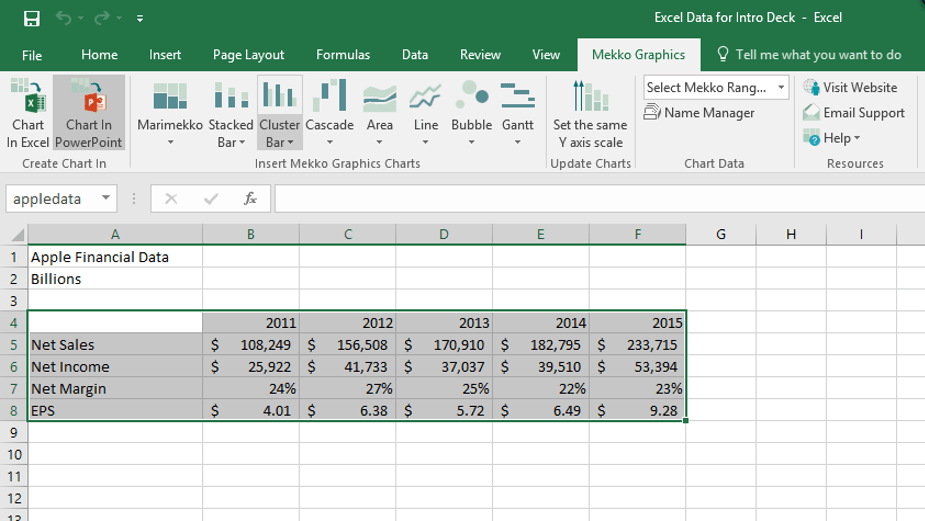
Task: Click the Chart In Excel icon
Action: tap(27, 112)
